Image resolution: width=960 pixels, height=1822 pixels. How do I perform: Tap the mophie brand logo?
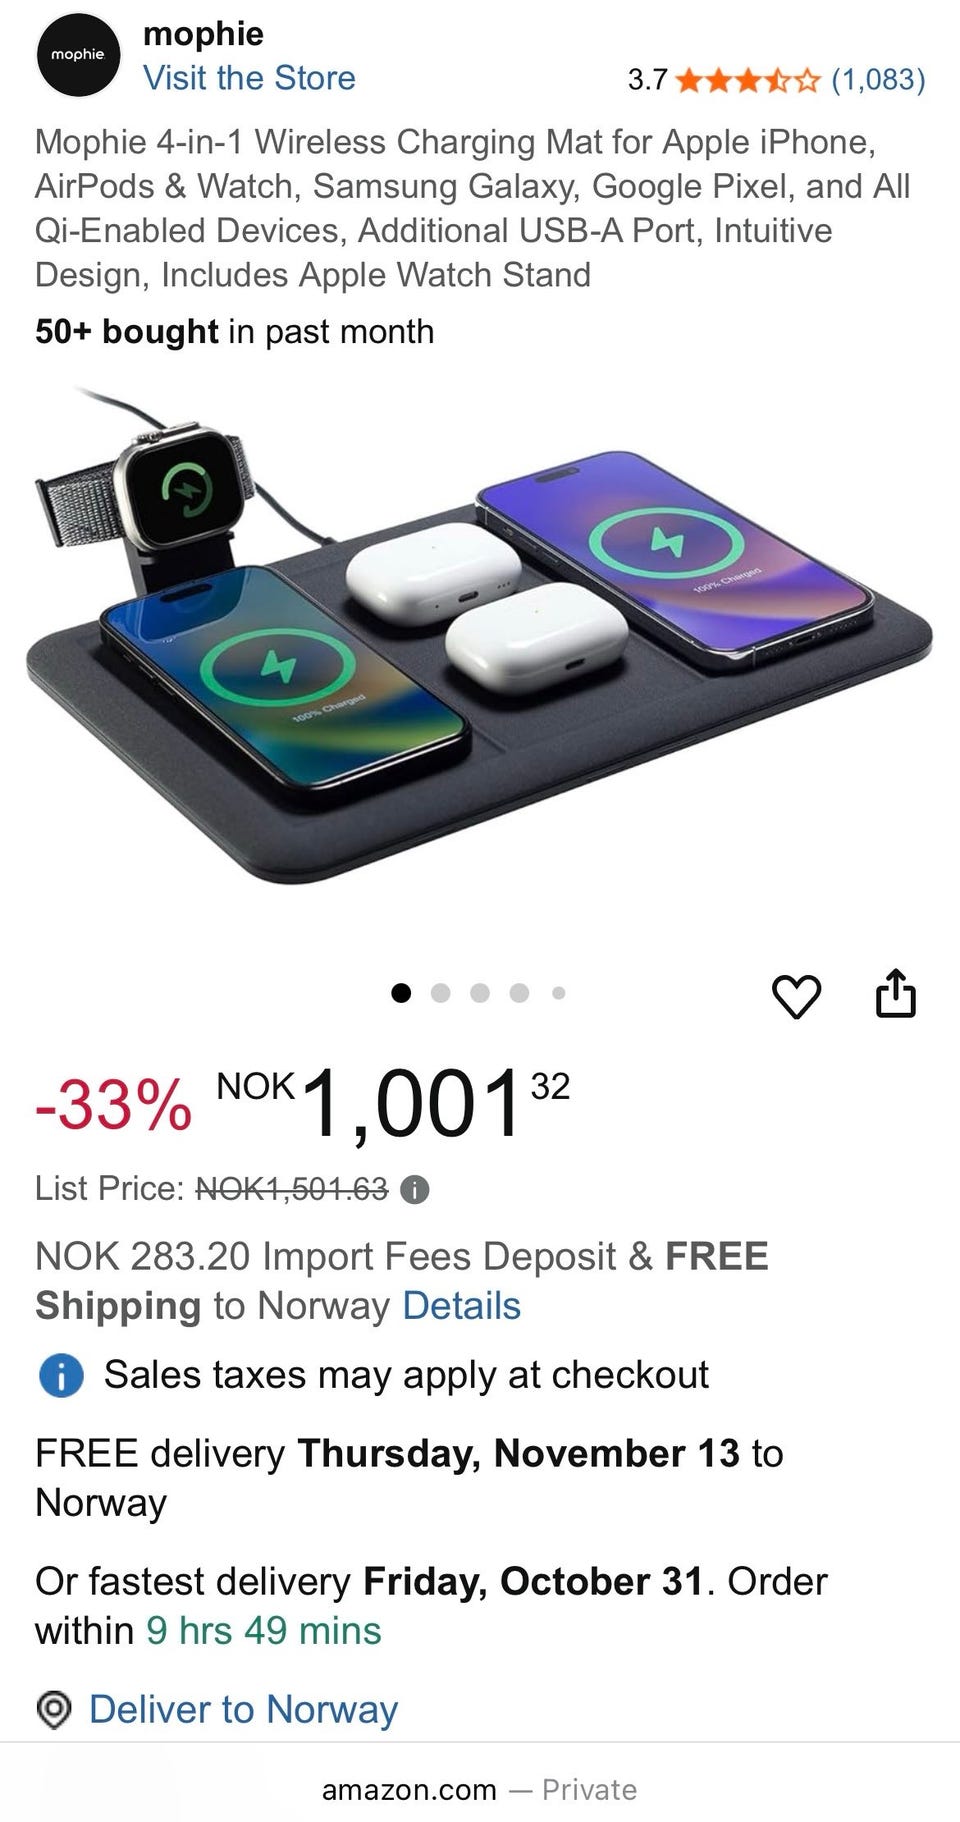[78, 55]
